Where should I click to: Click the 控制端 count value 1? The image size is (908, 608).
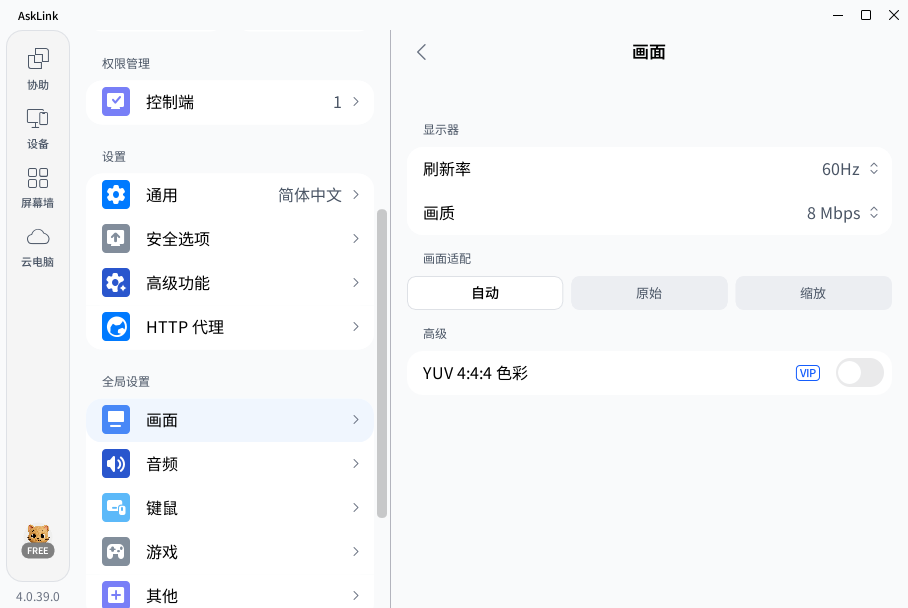tap(337, 102)
